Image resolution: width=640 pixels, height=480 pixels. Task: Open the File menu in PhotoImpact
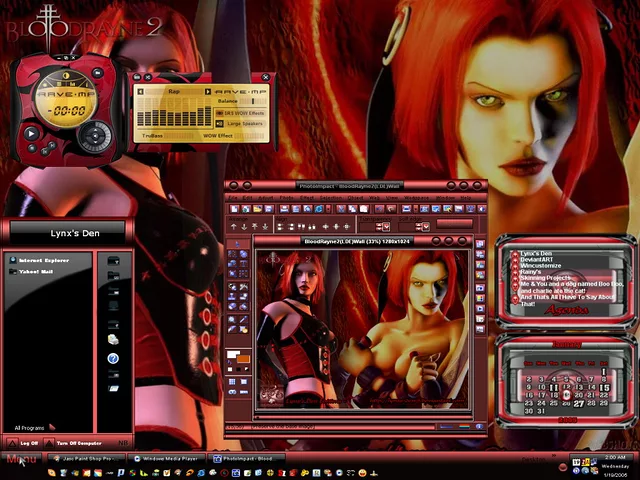point(233,198)
